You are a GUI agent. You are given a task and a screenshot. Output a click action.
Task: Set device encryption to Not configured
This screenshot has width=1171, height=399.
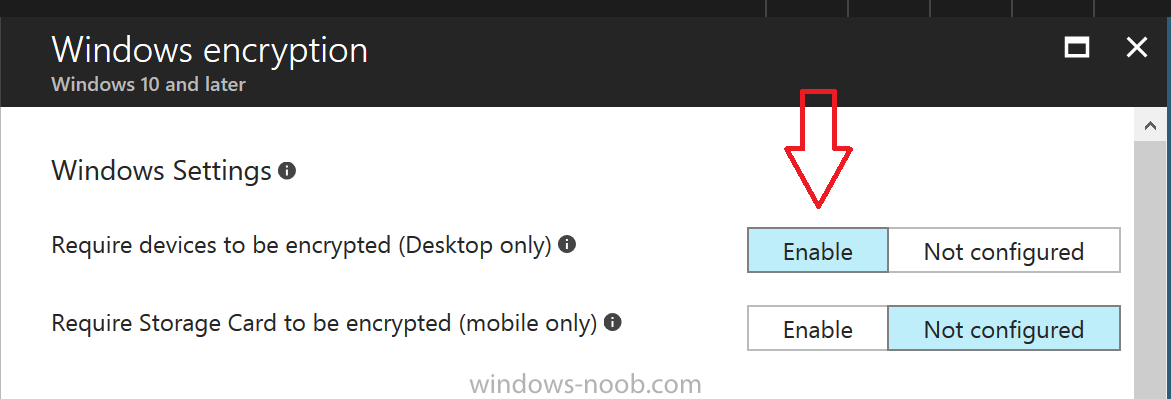[1004, 250]
